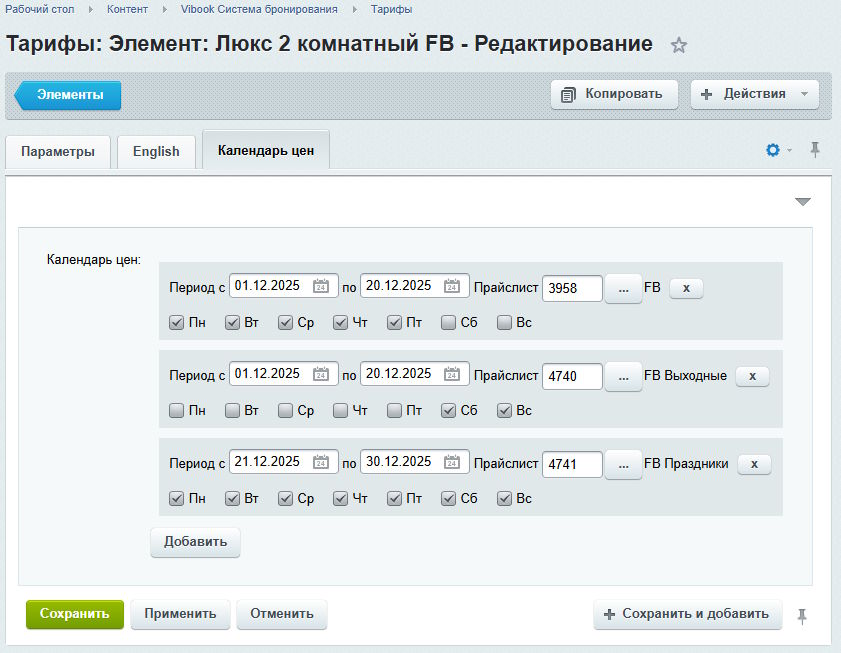Switch to the Параметры tab
The image size is (841, 653).
(58, 151)
